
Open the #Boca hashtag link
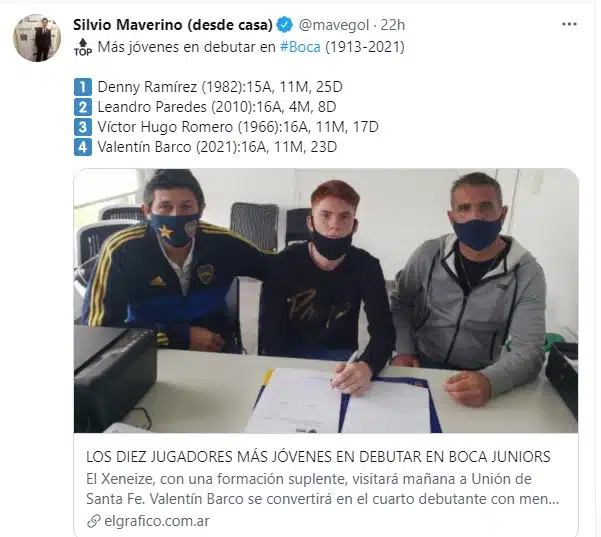pos(300,47)
